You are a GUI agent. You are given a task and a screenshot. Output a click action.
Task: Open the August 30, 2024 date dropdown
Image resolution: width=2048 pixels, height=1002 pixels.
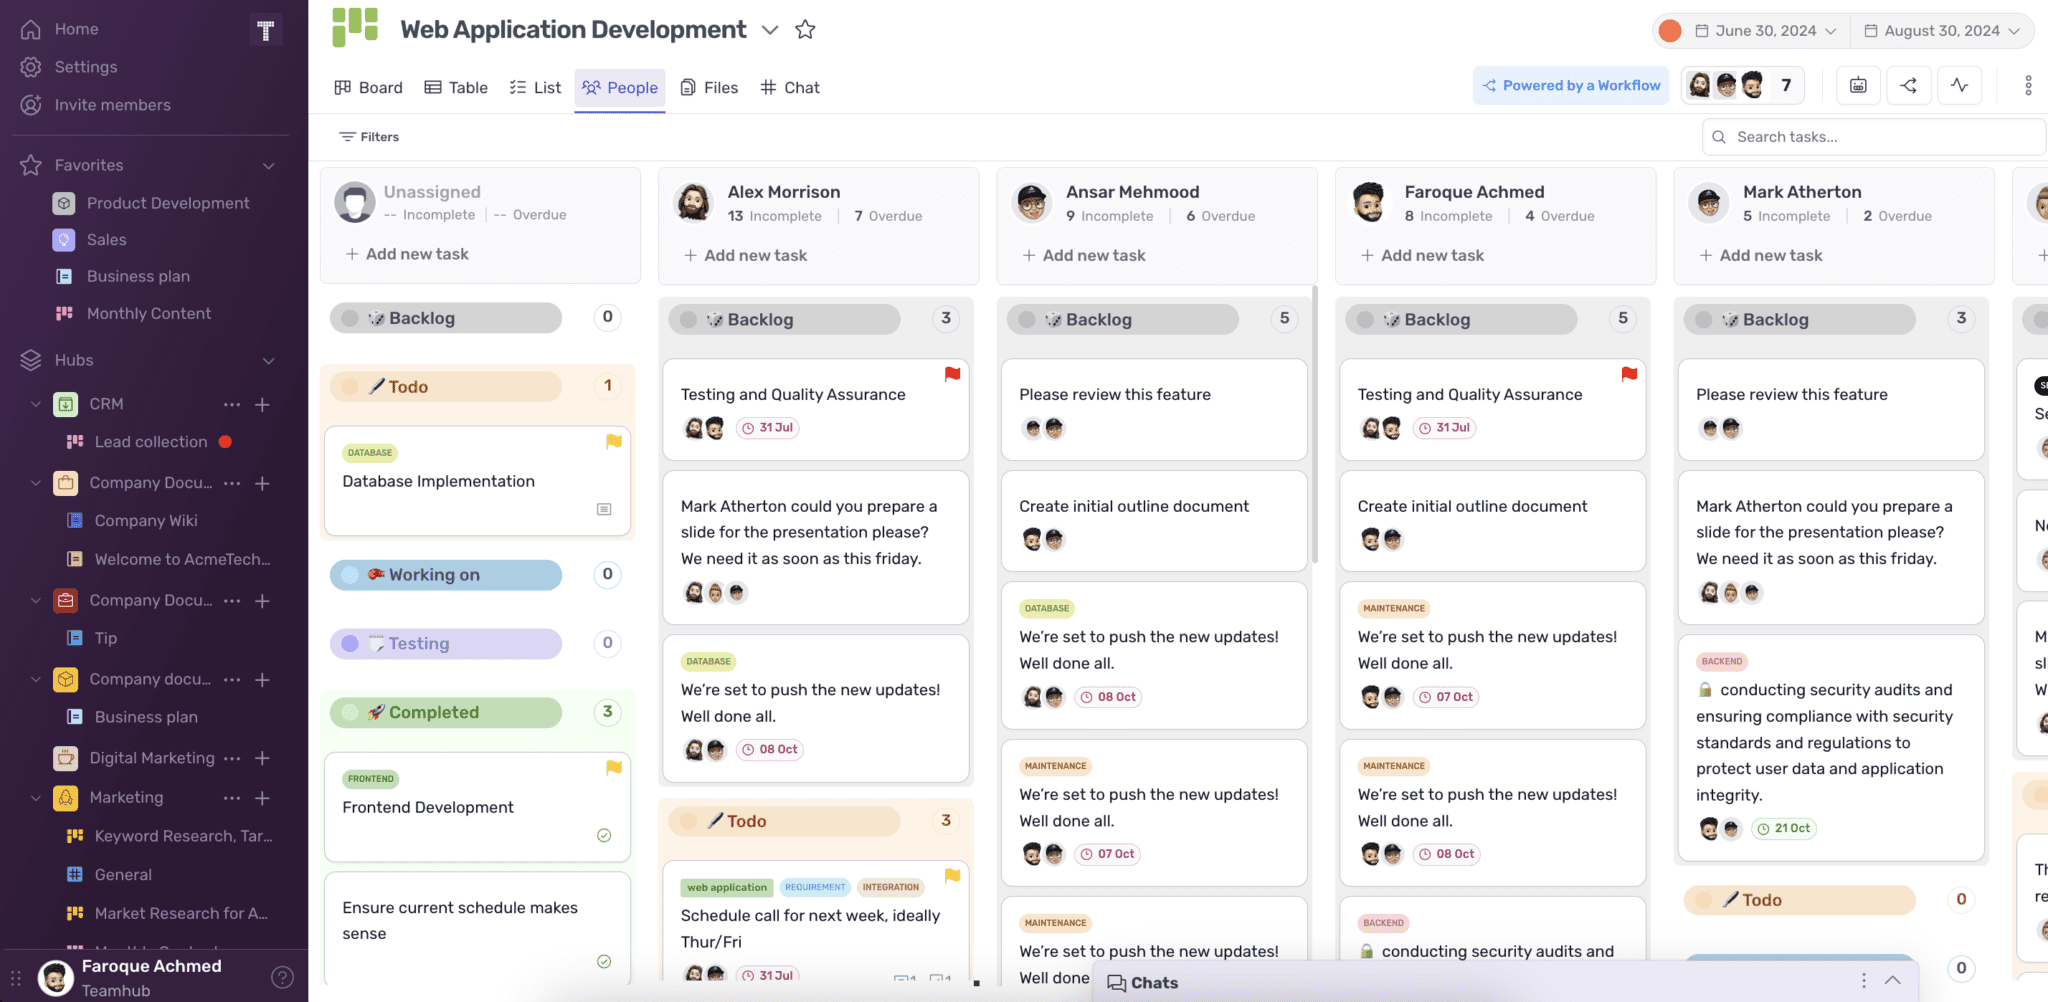(x=1941, y=30)
